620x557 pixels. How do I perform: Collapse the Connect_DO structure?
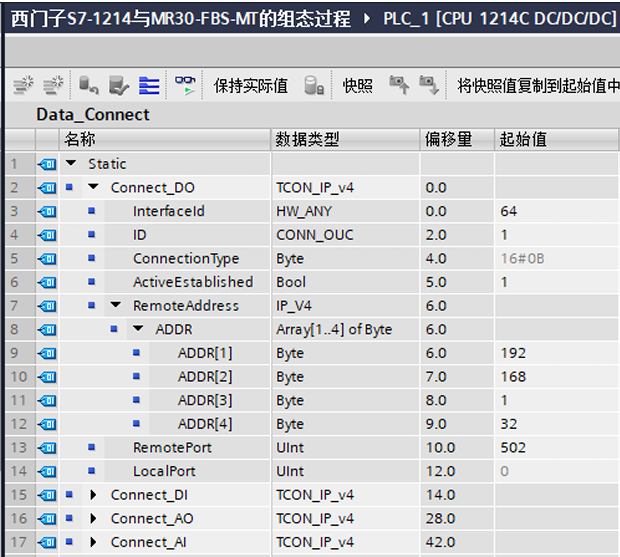[x=93, y=186]
